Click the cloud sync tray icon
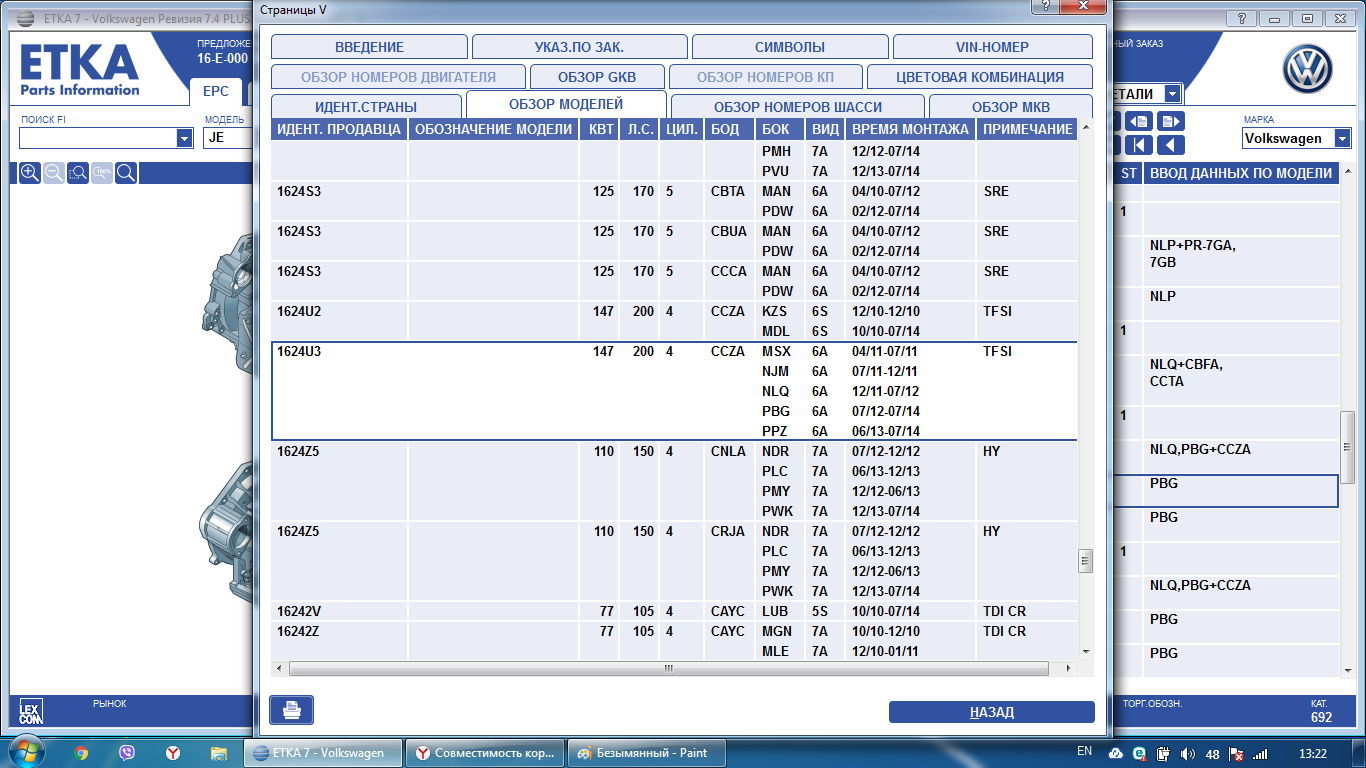This screenshot has width=1366, height=768. pyautogui.click(x=1115, y=753)
